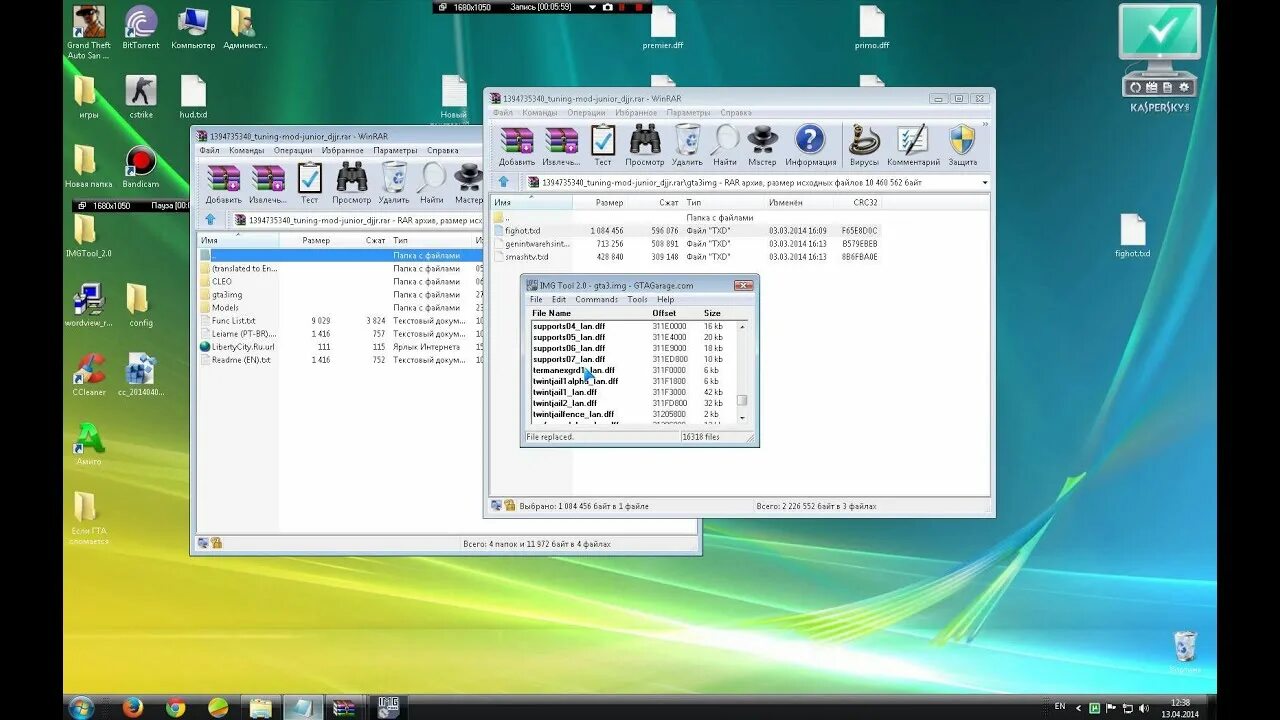Click Найти icon in back WinRAR window

click(x=432, y=184)
